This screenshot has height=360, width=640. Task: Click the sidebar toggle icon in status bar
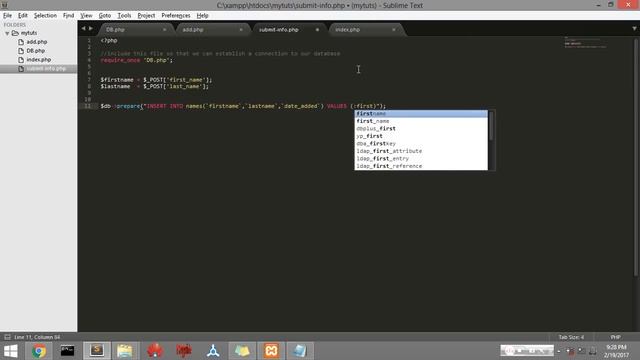click(x=7, y=337)
